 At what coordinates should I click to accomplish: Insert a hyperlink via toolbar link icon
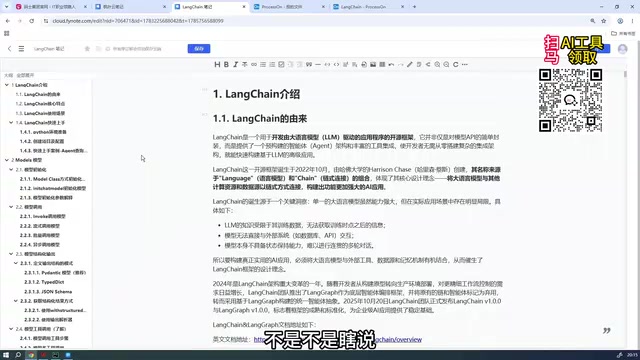pos(254,64)
